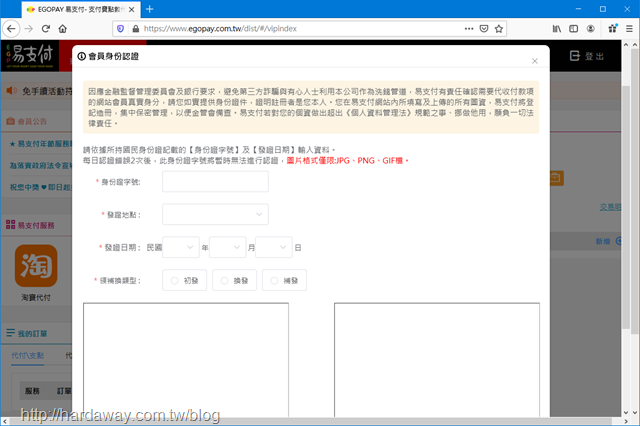640x426 pixels.
Task: Reload the current page
Action: (46, 29)
